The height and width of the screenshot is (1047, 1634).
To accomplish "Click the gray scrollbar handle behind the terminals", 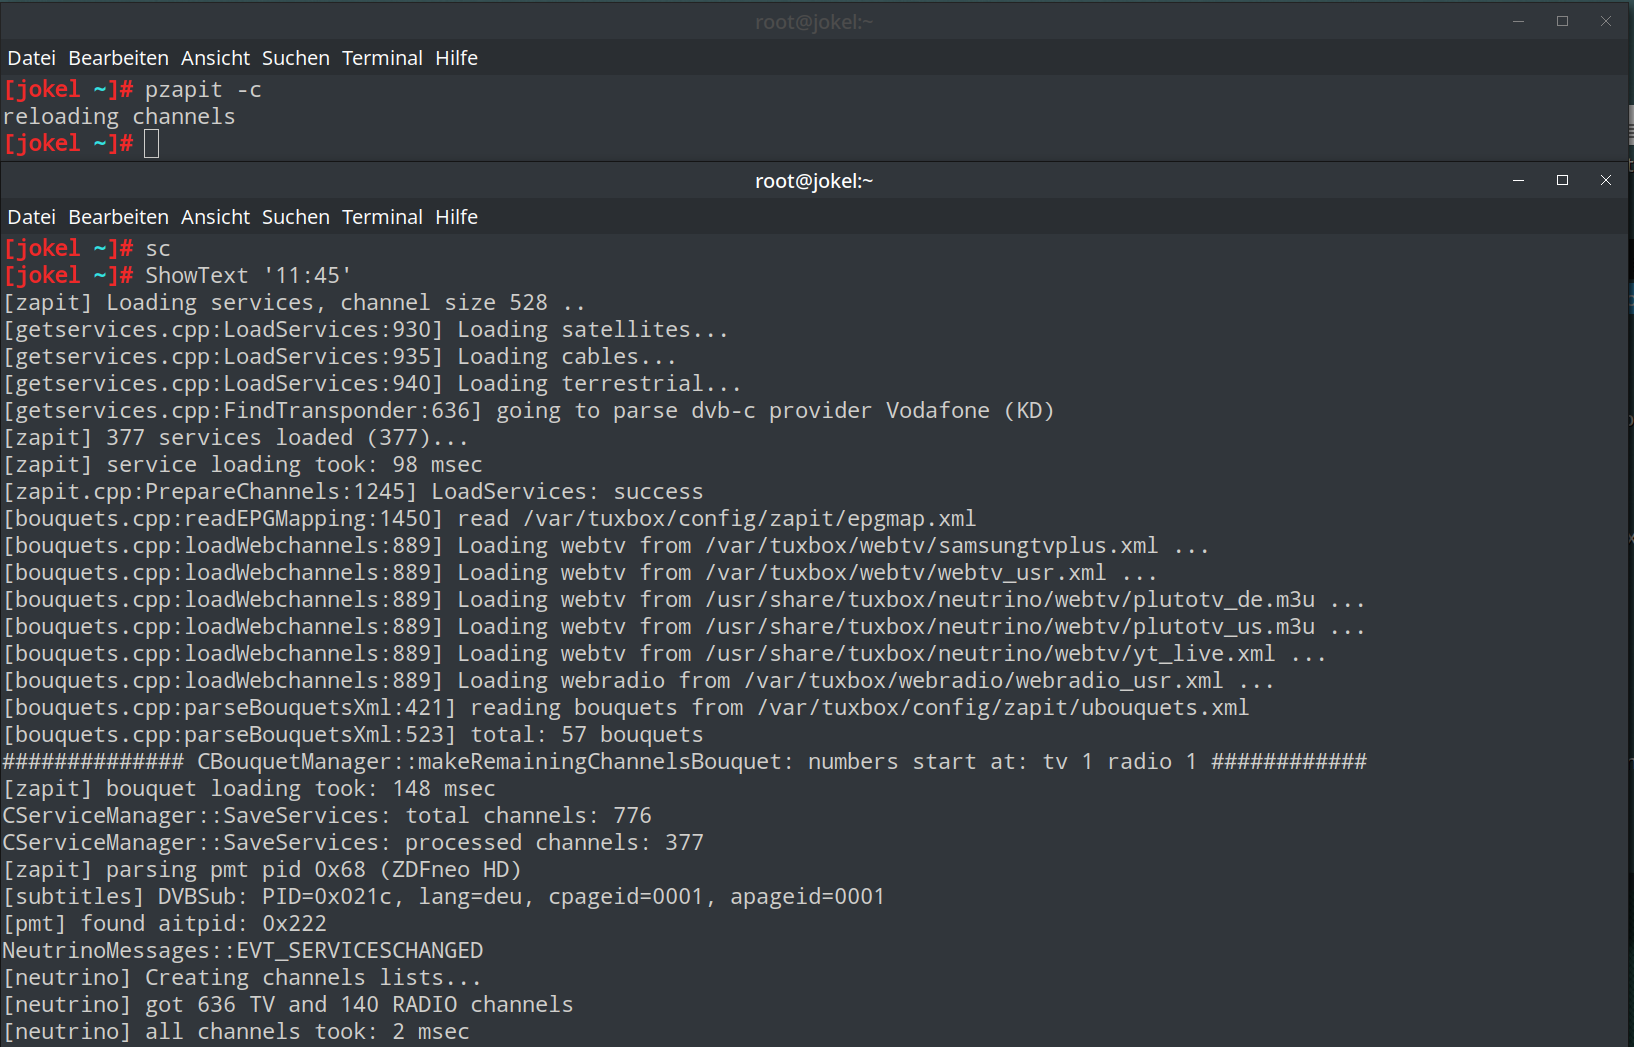I will 1630,125.
